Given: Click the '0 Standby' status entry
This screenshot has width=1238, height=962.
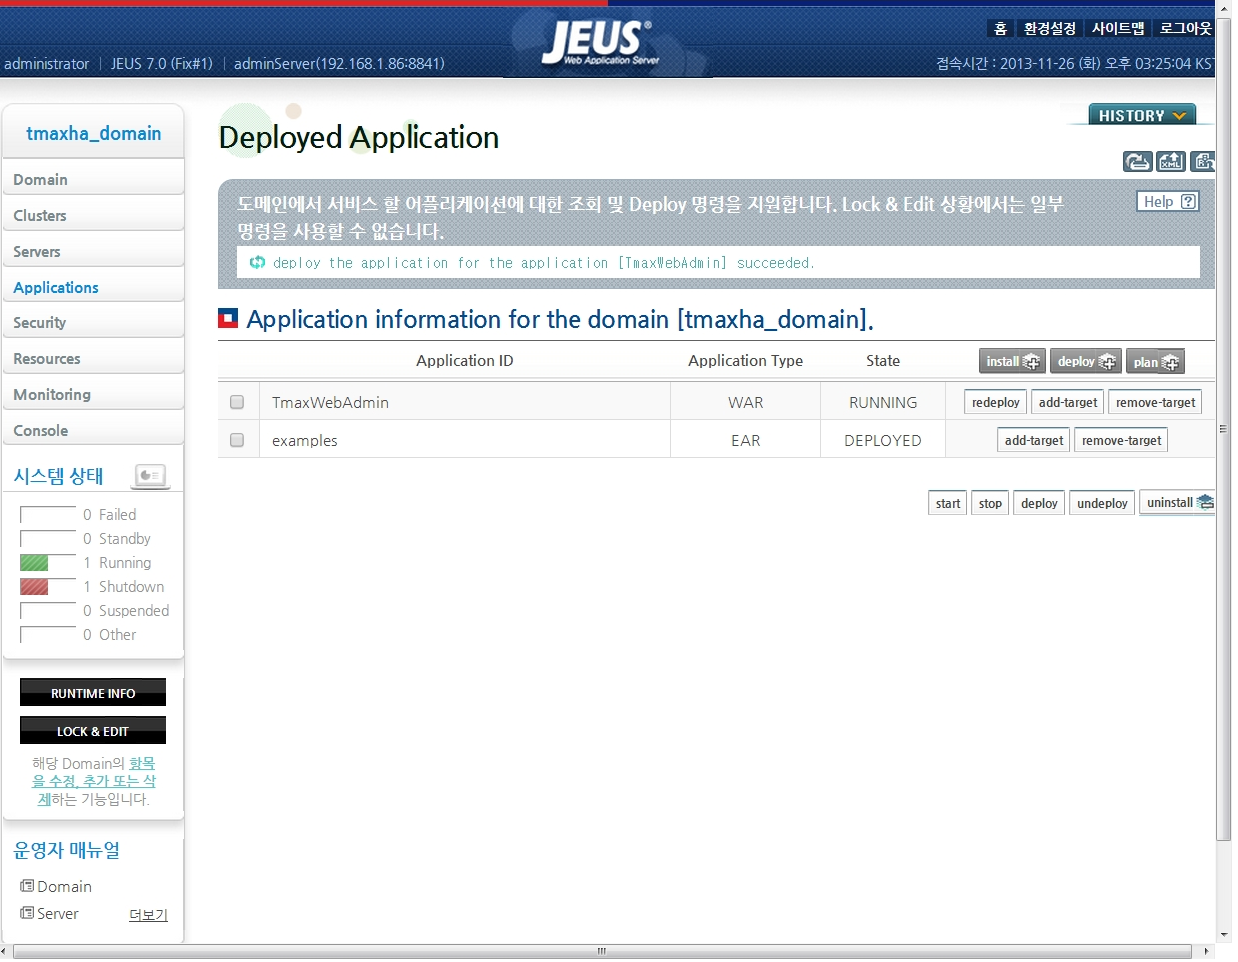Looking at the screenshot, I should click(116, 539).
